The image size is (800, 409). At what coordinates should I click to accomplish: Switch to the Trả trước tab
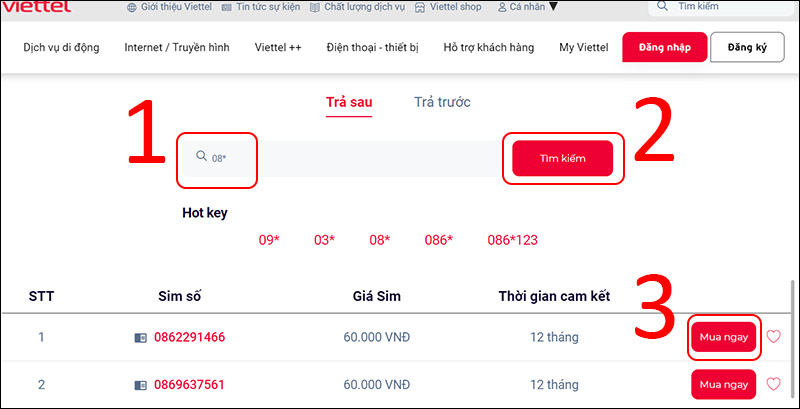(442, 102)
